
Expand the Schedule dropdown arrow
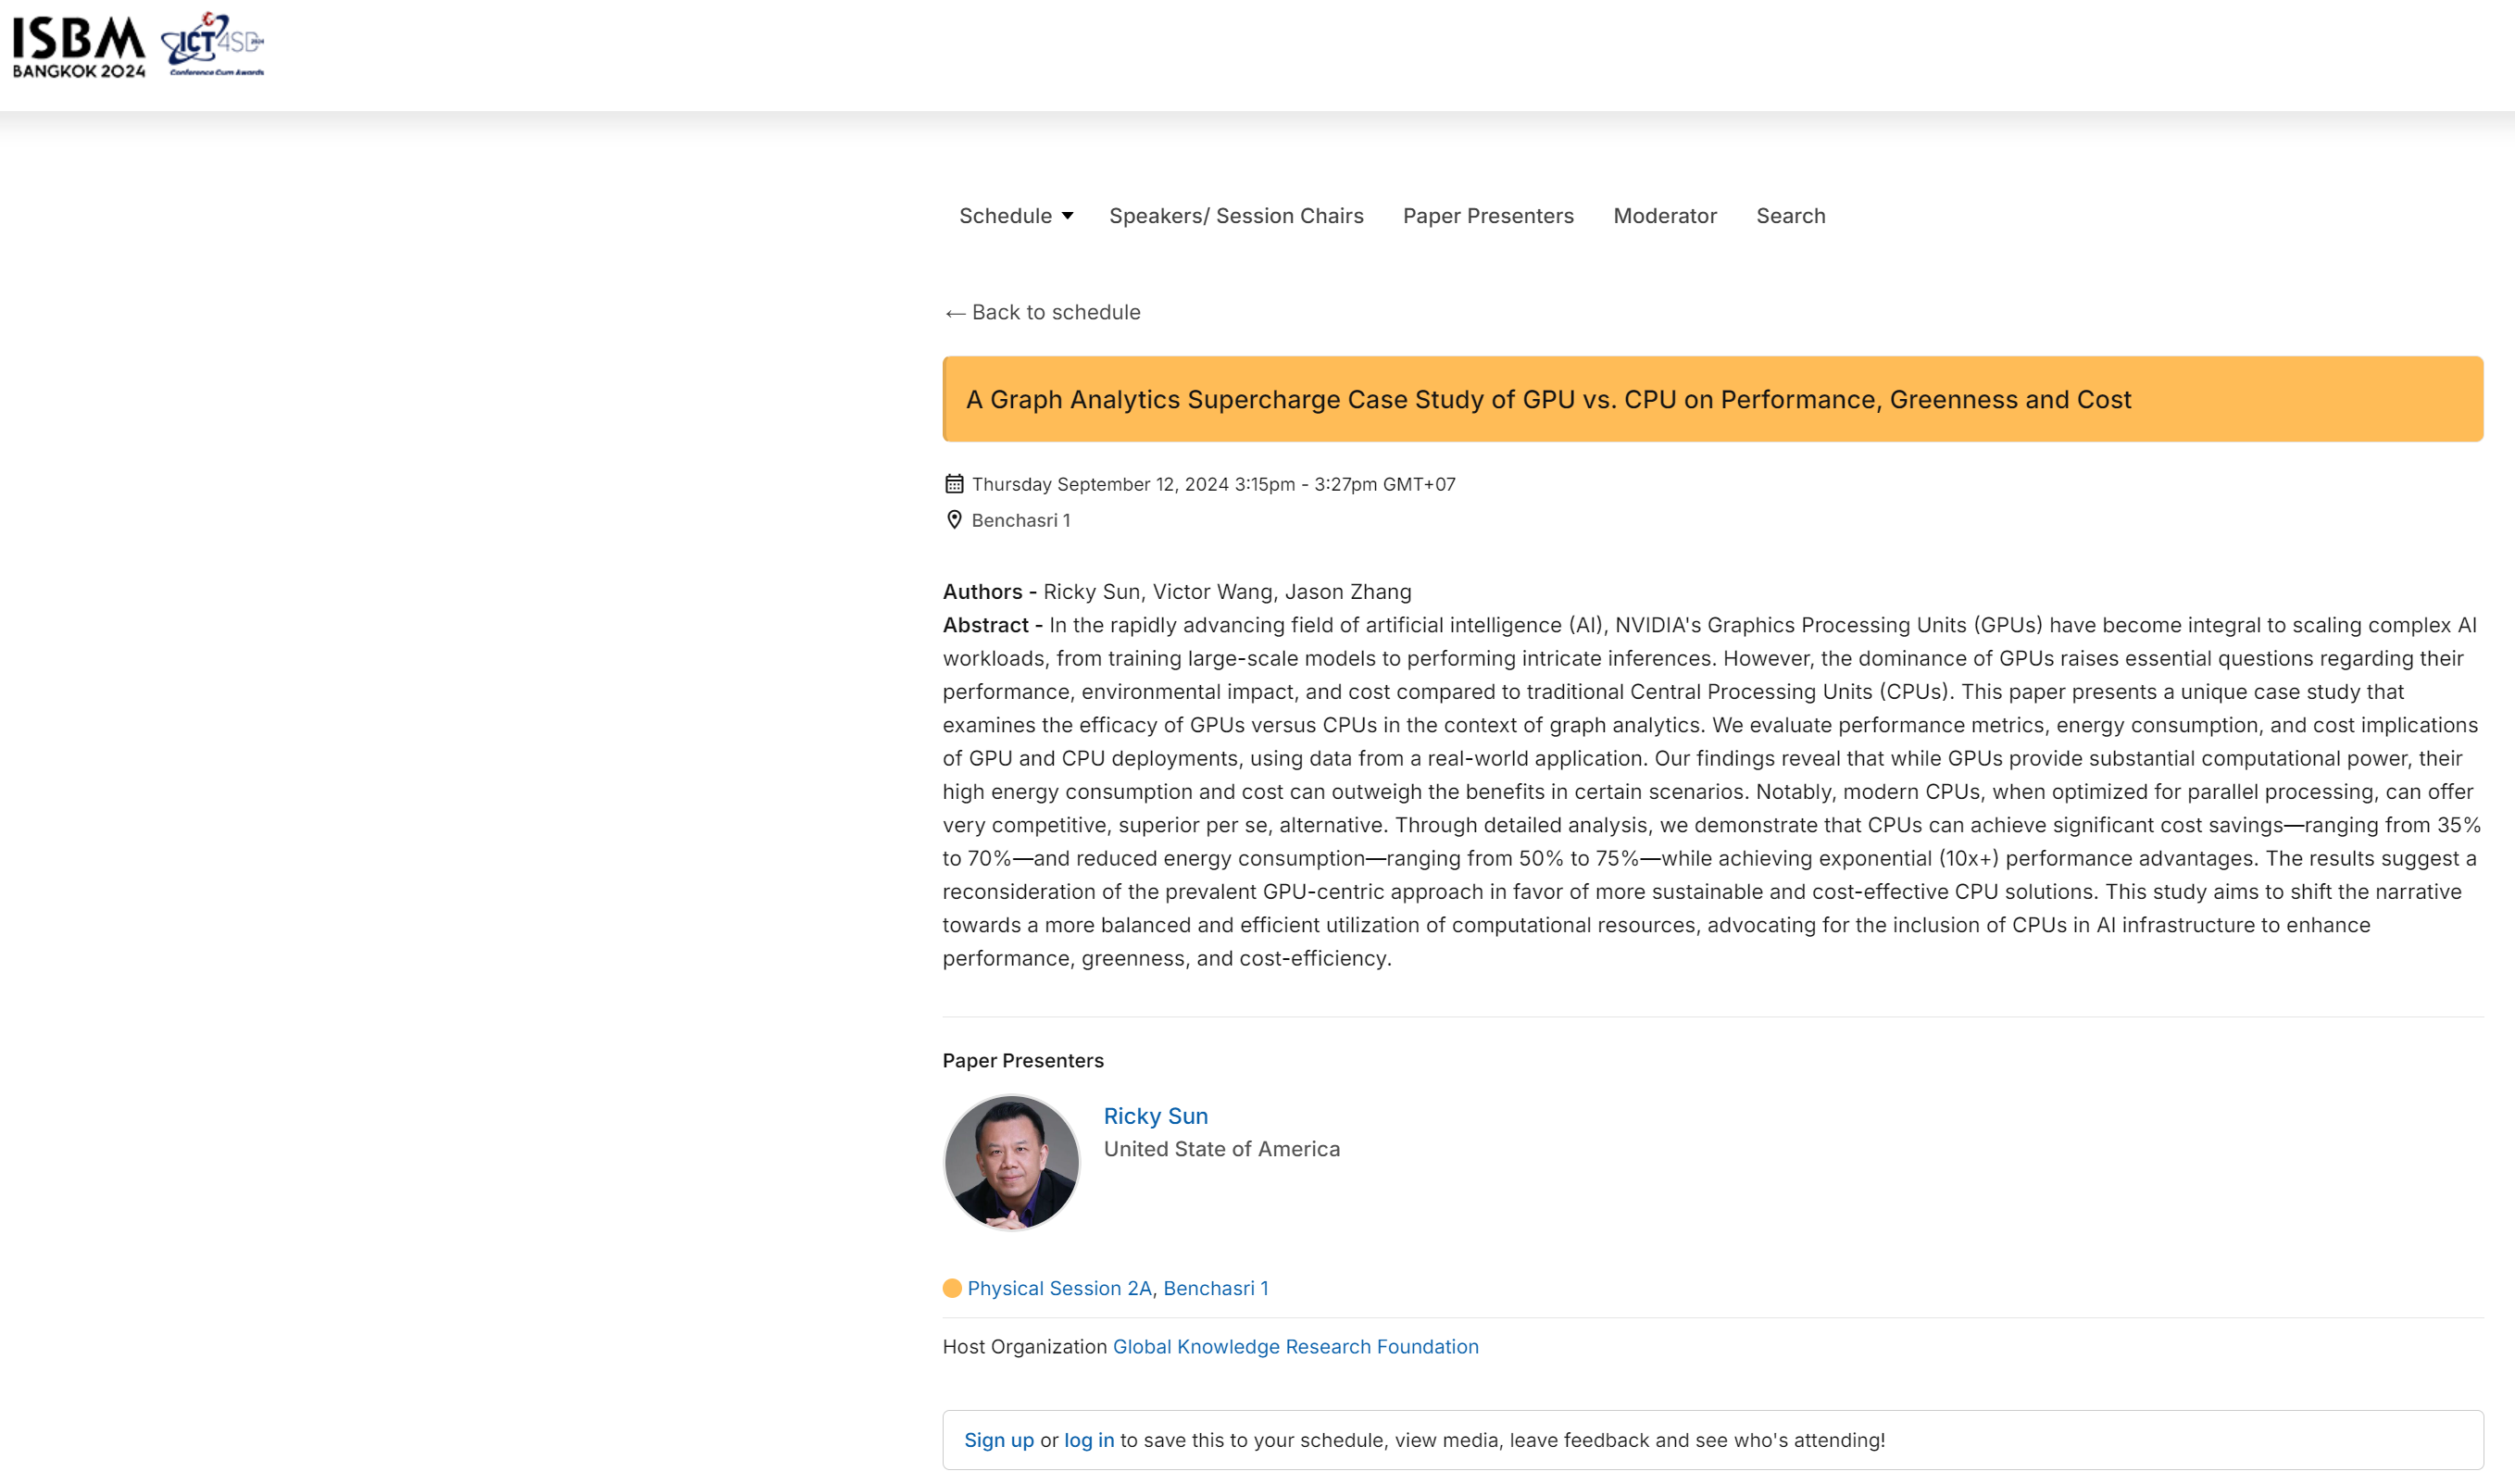coord(1068,216)
